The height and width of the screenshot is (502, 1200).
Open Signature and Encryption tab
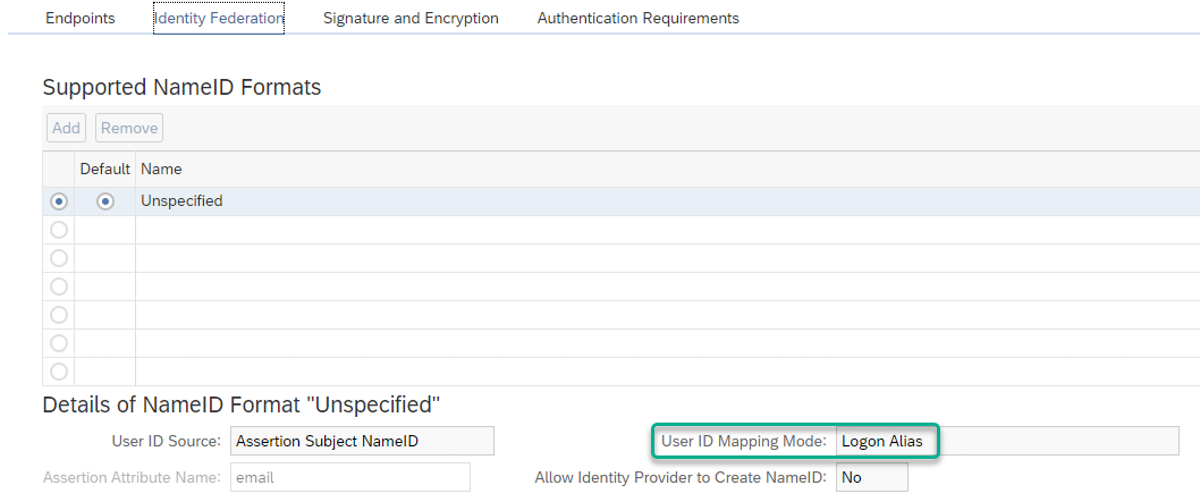(x=411, y=18)
